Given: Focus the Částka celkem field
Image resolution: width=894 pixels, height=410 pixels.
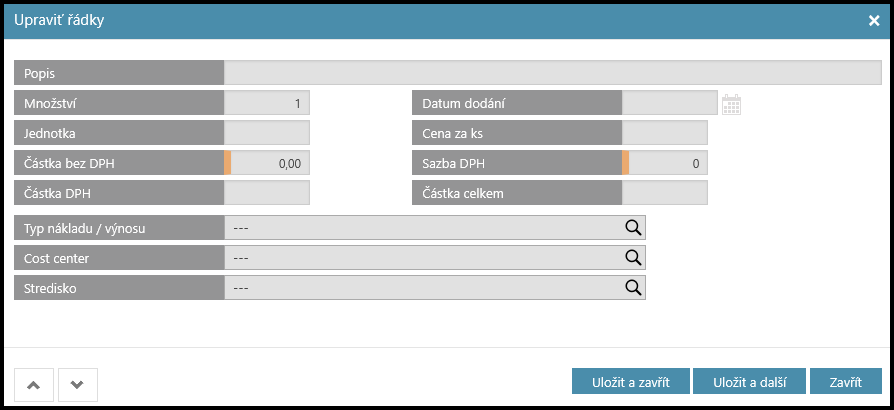Looking at the screenshot, I should 664,193.
